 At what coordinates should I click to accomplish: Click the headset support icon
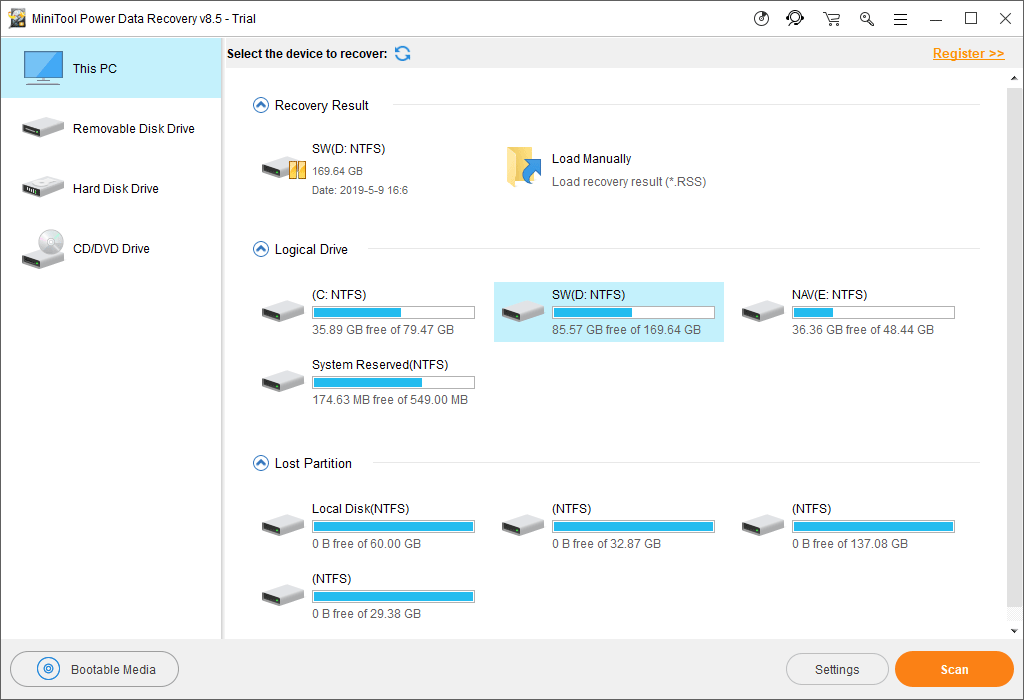(795, 18)
